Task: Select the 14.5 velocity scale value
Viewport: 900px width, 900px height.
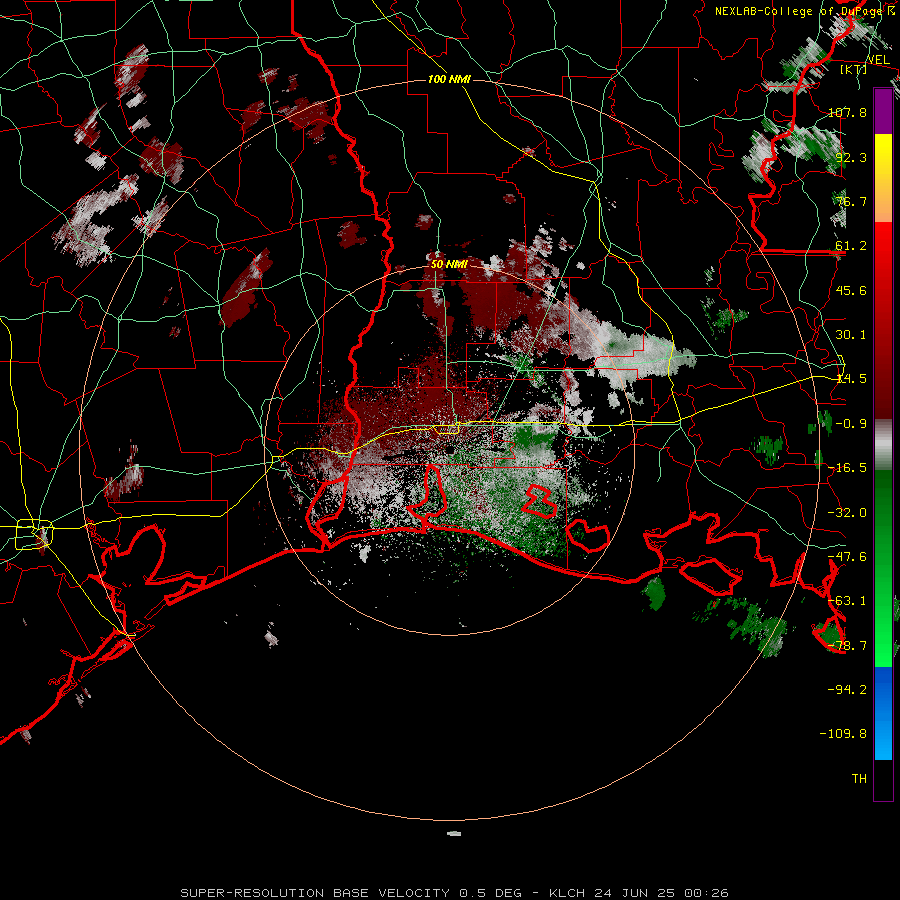Action: point(851,379)
